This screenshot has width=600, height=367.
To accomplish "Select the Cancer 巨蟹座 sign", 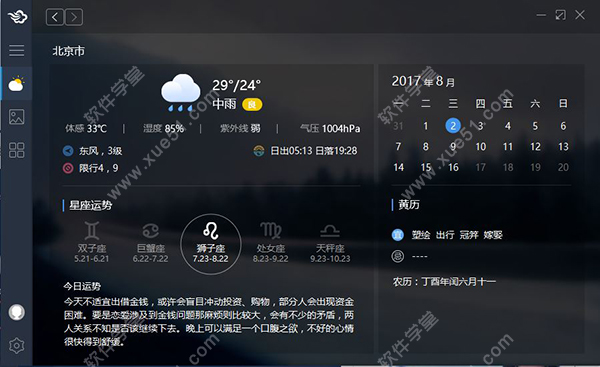I will click(x=151, y=243).
